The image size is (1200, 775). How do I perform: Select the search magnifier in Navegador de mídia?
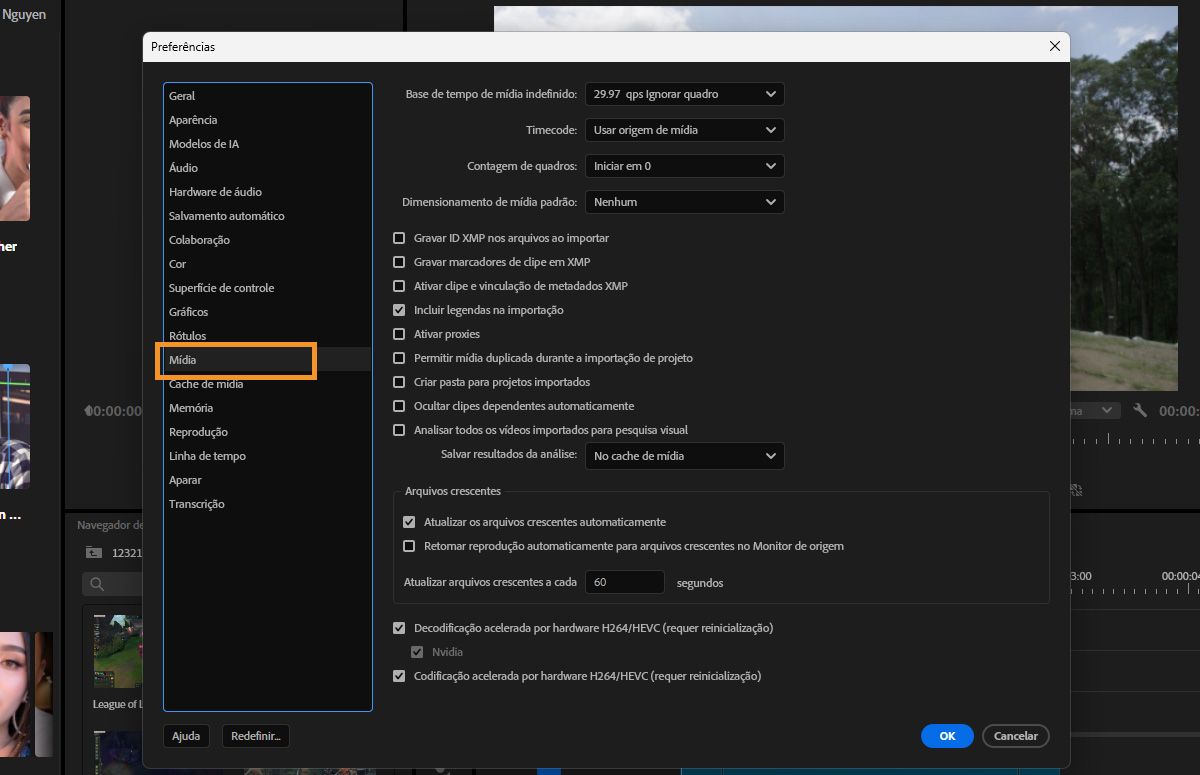pyautogui.click(x=95, y=584)
